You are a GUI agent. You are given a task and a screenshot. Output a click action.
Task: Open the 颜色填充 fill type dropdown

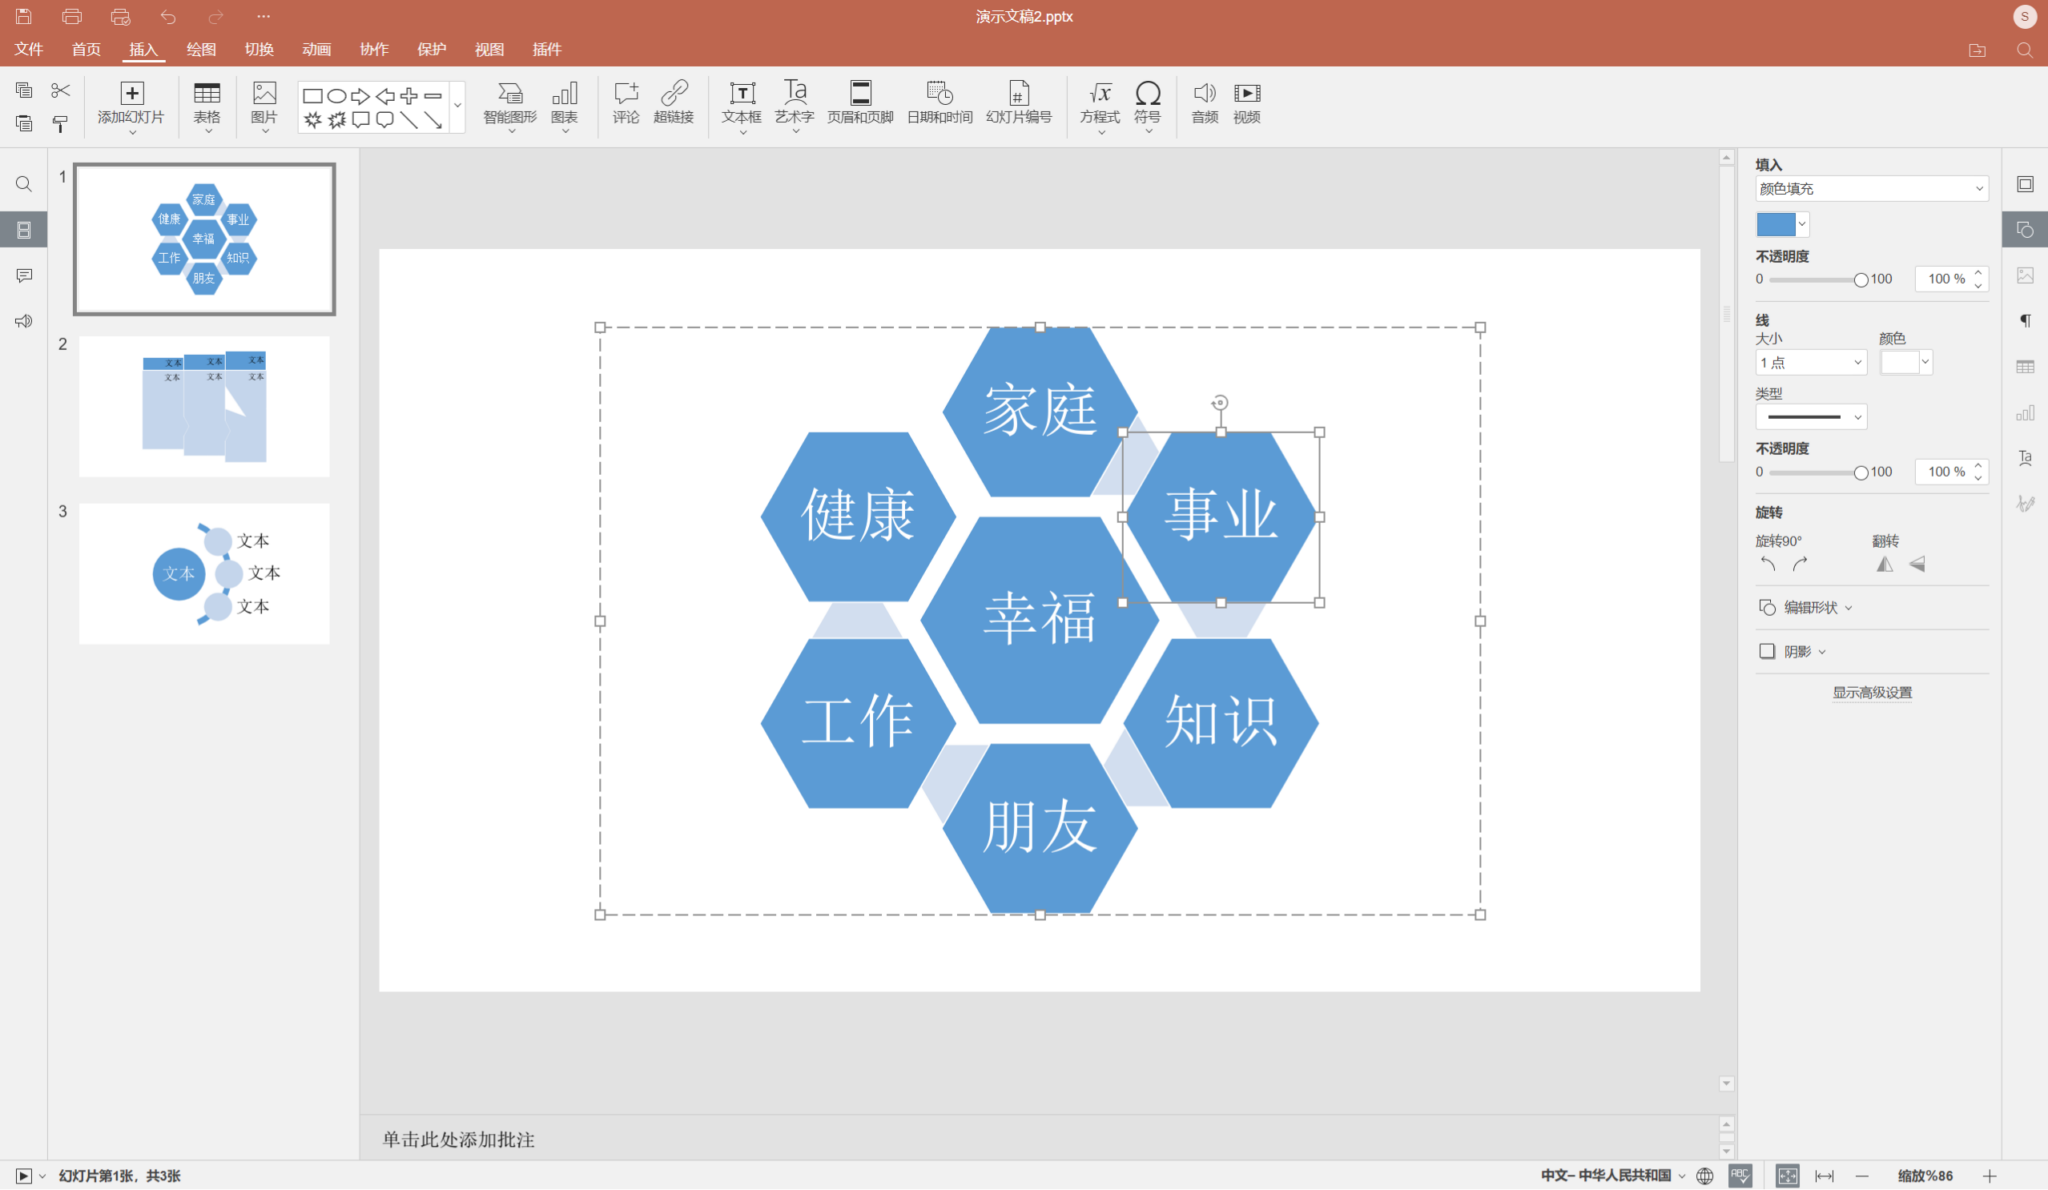pos(1870,188)
